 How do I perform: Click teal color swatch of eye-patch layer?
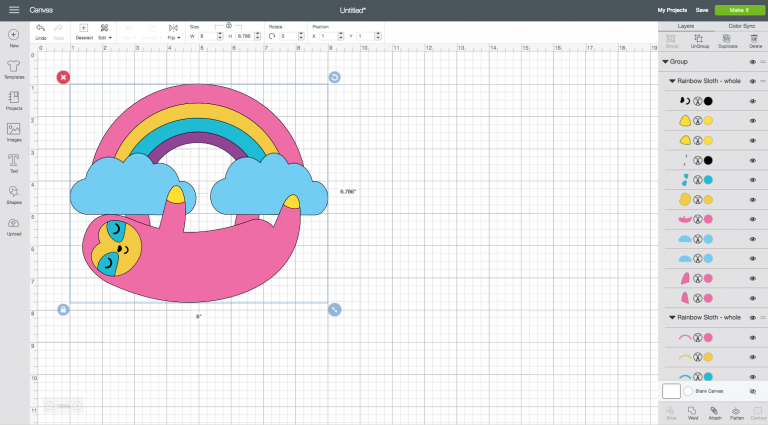[x=708, y=180]
